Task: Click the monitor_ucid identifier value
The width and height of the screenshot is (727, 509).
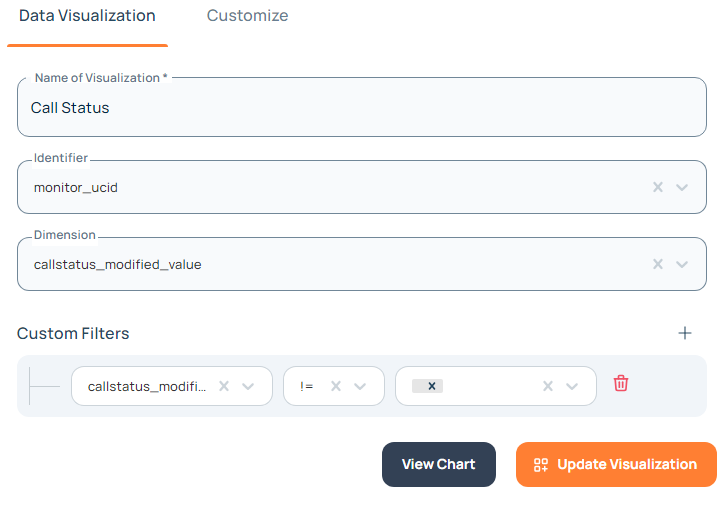Action: pyautogui.click(x=76, y=187)
